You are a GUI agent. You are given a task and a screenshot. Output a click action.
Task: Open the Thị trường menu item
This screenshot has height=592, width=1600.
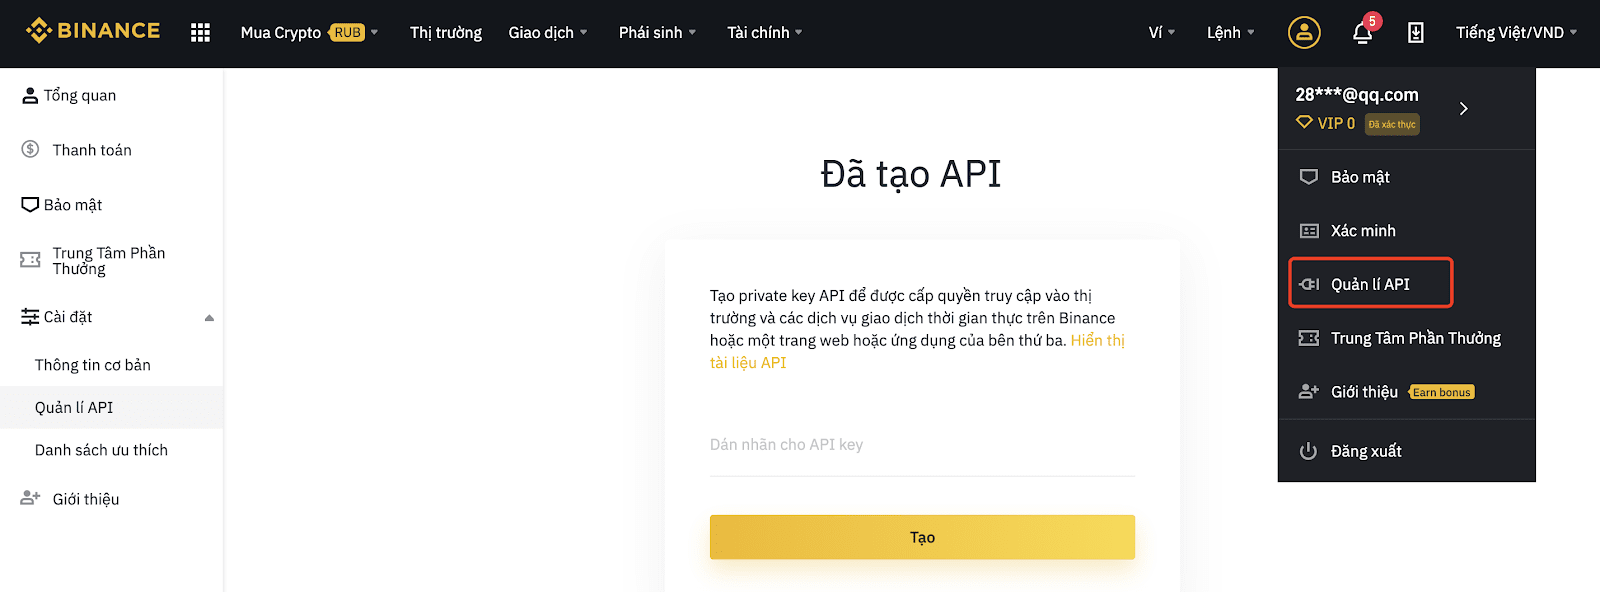446,33
